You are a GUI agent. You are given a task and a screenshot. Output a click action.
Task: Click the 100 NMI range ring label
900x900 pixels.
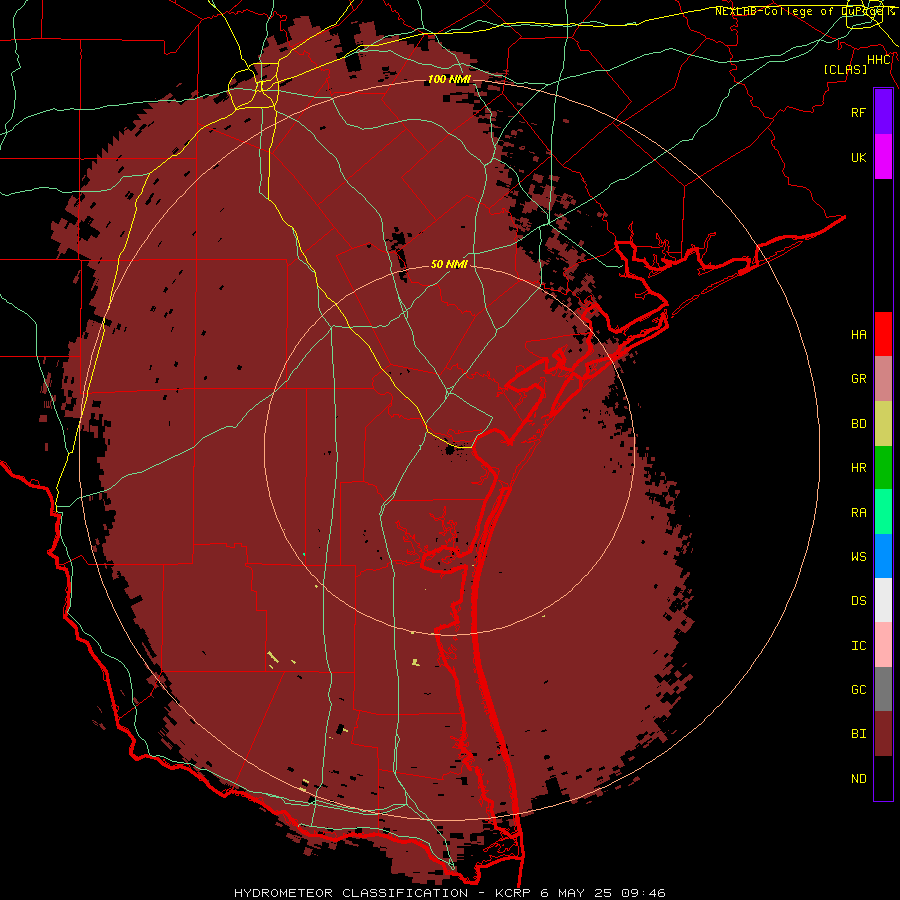pyautogui.click(x=449, y=79)
